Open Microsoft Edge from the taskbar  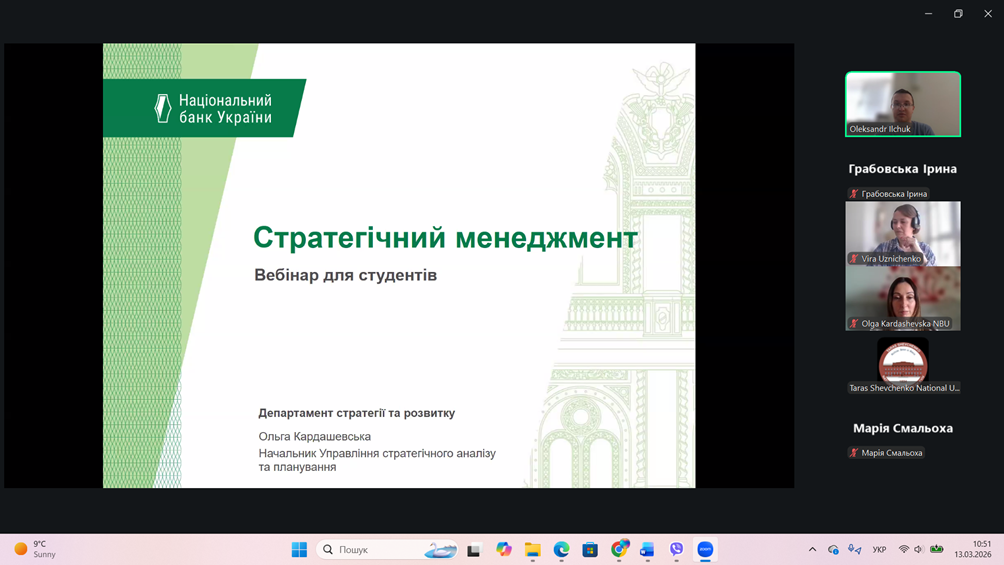point(561,549)
